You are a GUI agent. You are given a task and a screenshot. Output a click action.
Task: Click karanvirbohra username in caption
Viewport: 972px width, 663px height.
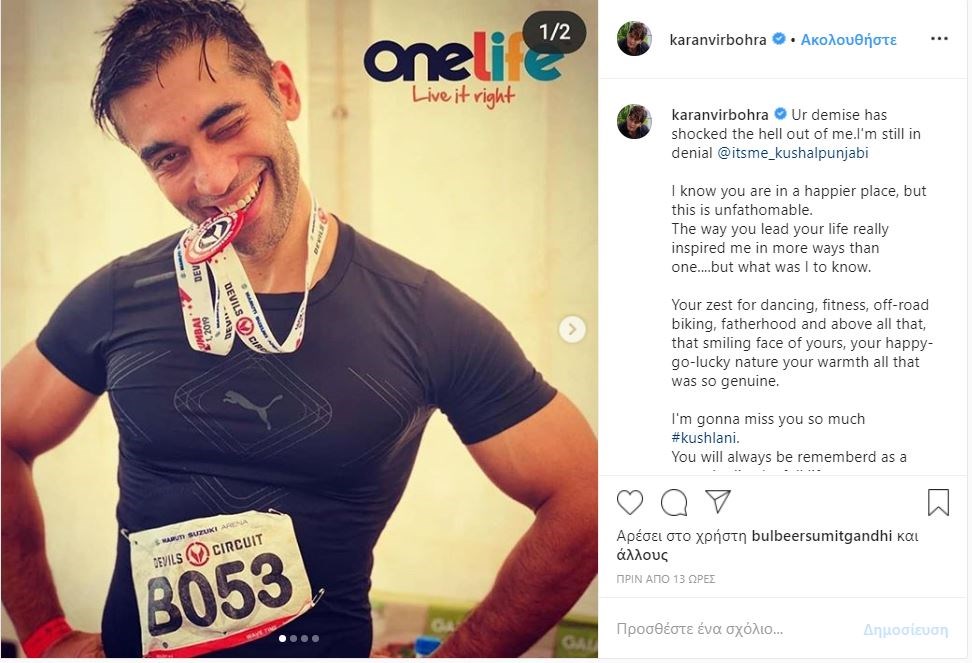coord(720,115)
